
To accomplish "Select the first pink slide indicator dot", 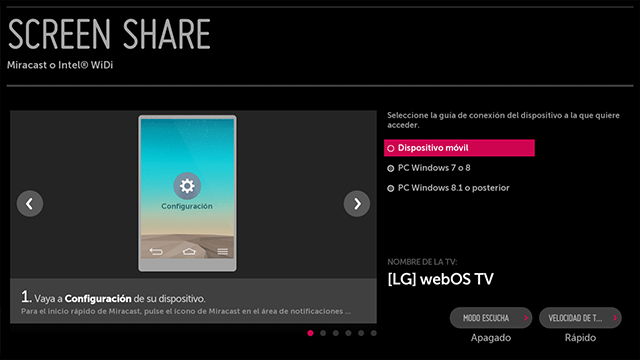I will click(x=310, y=333).
